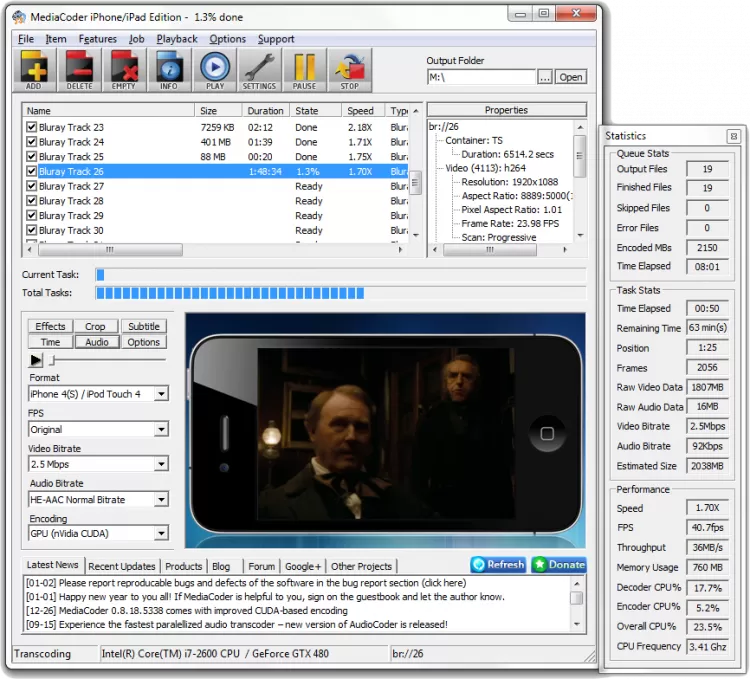Click the Donate button
This screenshot has height=679, width=750.
point(559,565)
